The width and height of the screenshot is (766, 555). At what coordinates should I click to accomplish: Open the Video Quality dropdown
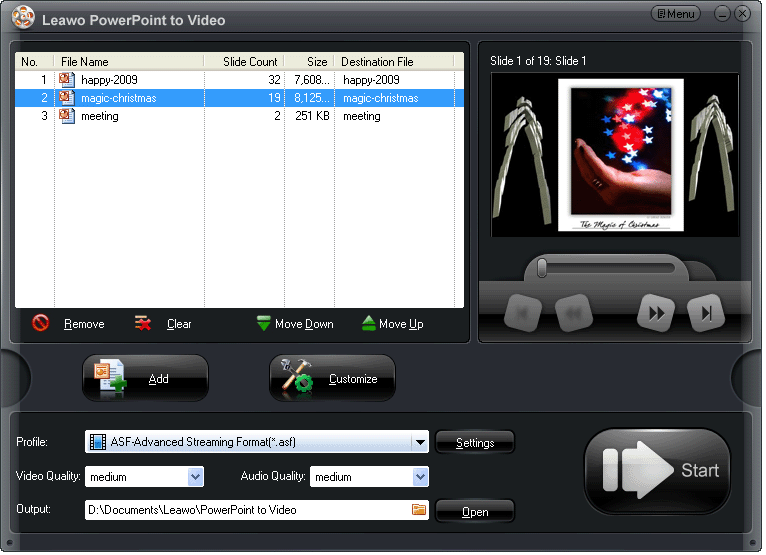(x=145, y=476)
